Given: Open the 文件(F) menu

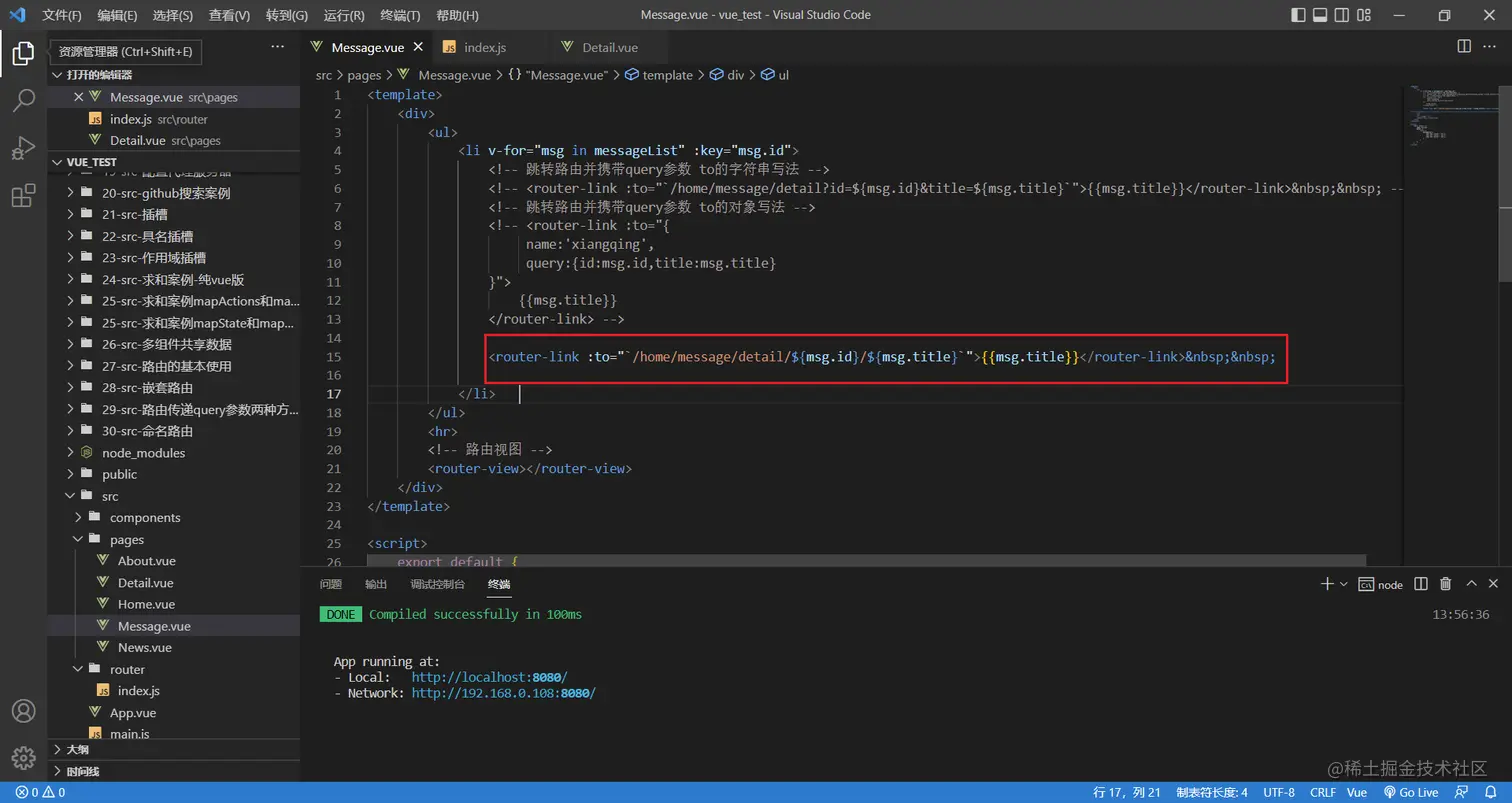Looking at the screenshot, I should (x=62, y=15).
